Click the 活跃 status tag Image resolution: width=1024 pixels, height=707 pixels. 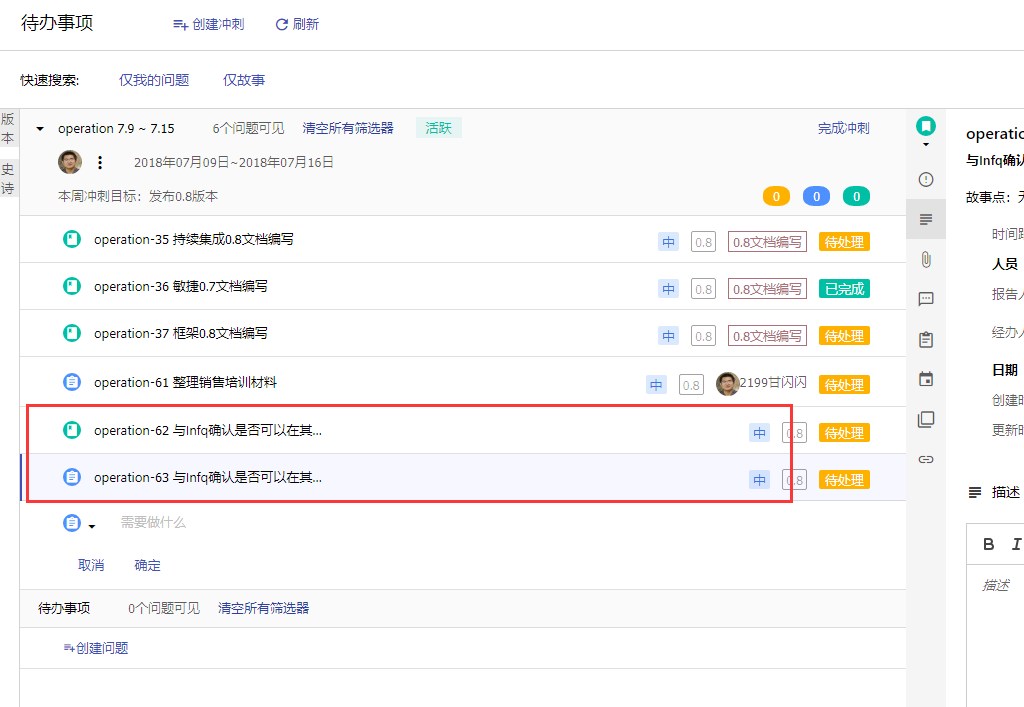[x=438, y=128]
